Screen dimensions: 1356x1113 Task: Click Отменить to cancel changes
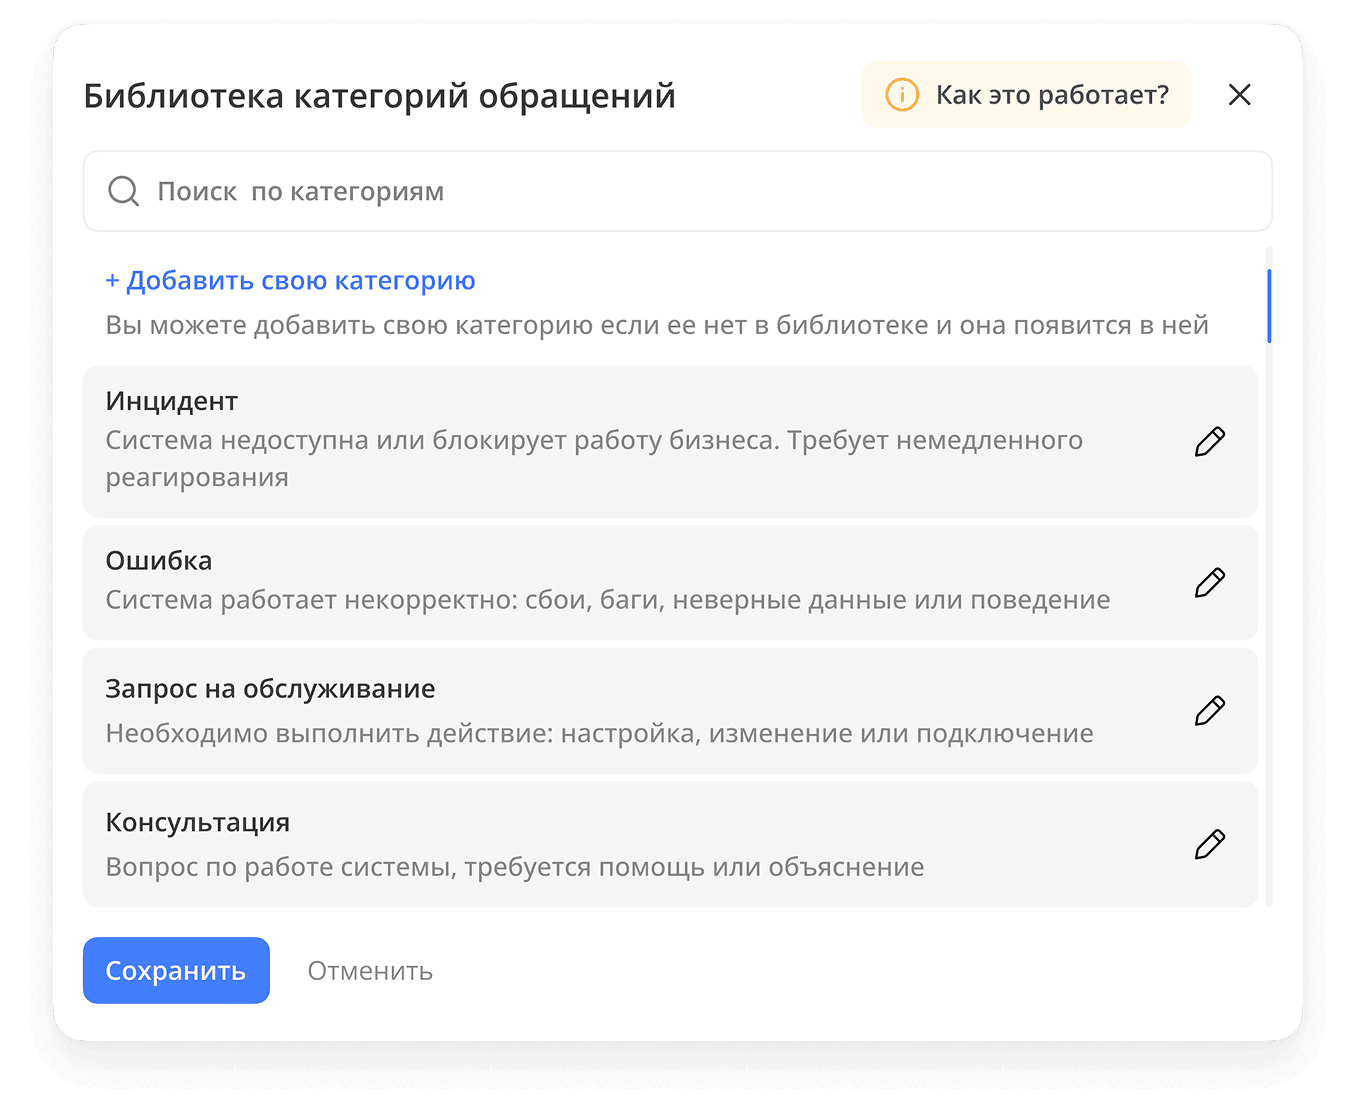coord(370,971)
